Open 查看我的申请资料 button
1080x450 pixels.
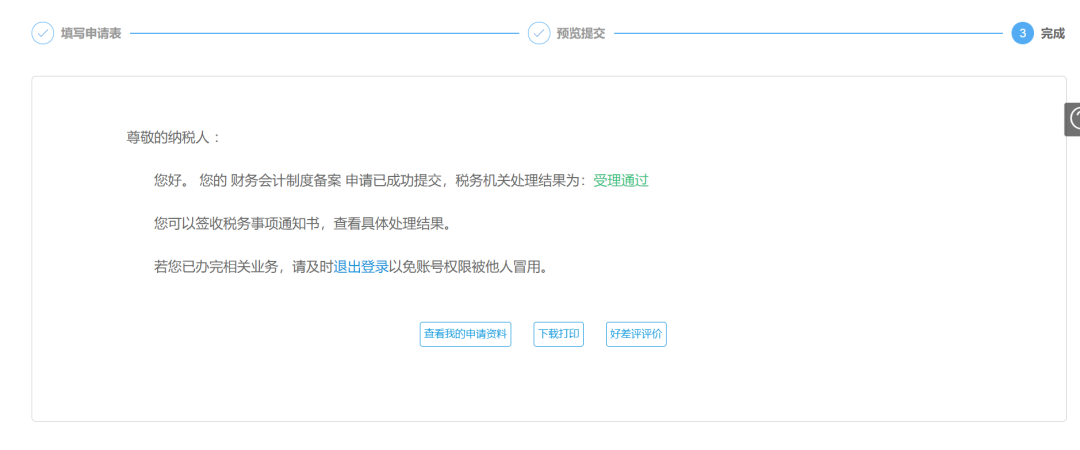465,335
